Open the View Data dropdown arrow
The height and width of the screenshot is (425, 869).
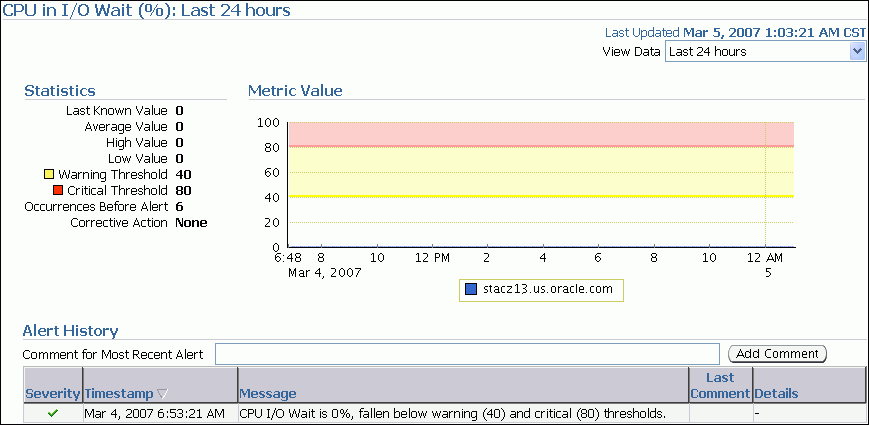click(x=856, y=52)
